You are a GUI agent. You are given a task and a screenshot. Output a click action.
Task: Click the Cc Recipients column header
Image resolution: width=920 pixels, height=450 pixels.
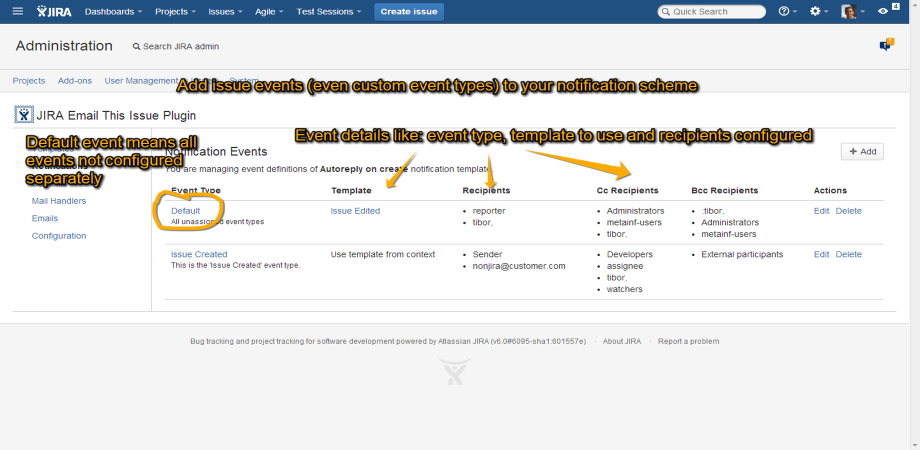627,191
